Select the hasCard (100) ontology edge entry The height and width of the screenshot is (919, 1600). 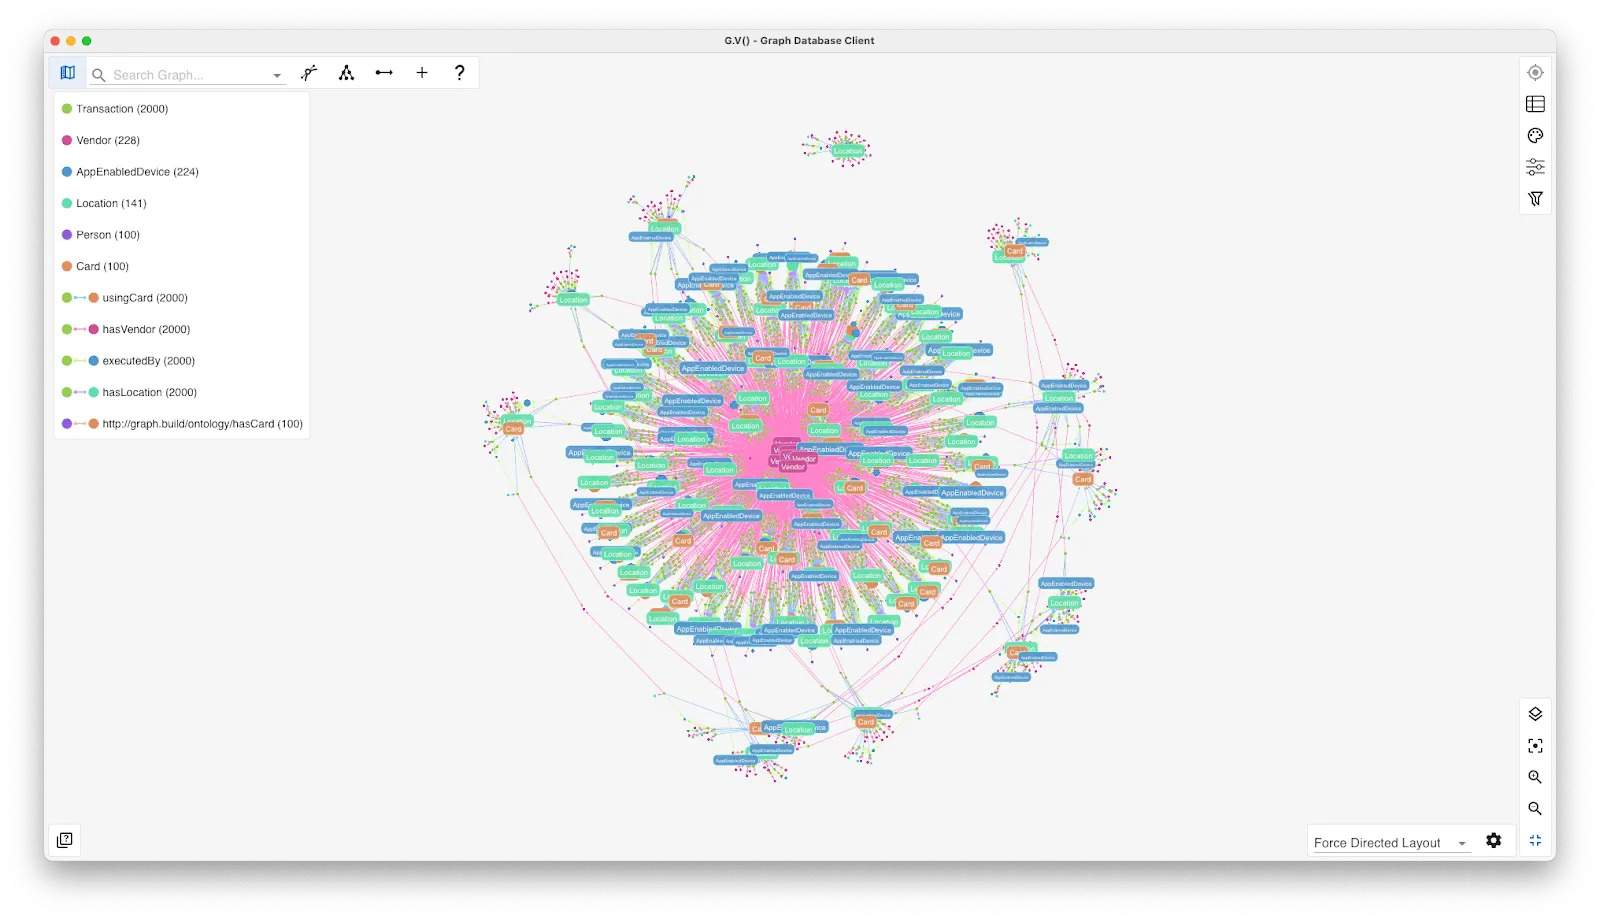182,424
